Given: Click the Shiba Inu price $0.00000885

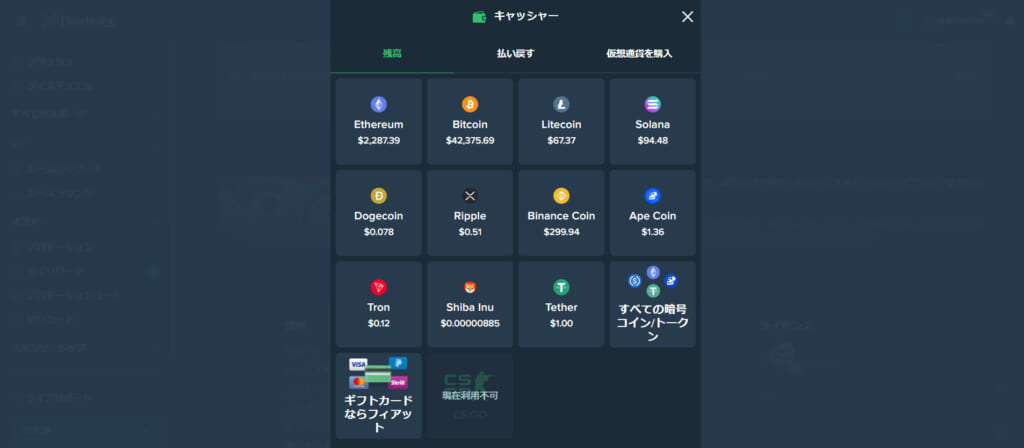Looking at the screenshot, I should coord(470,323).
